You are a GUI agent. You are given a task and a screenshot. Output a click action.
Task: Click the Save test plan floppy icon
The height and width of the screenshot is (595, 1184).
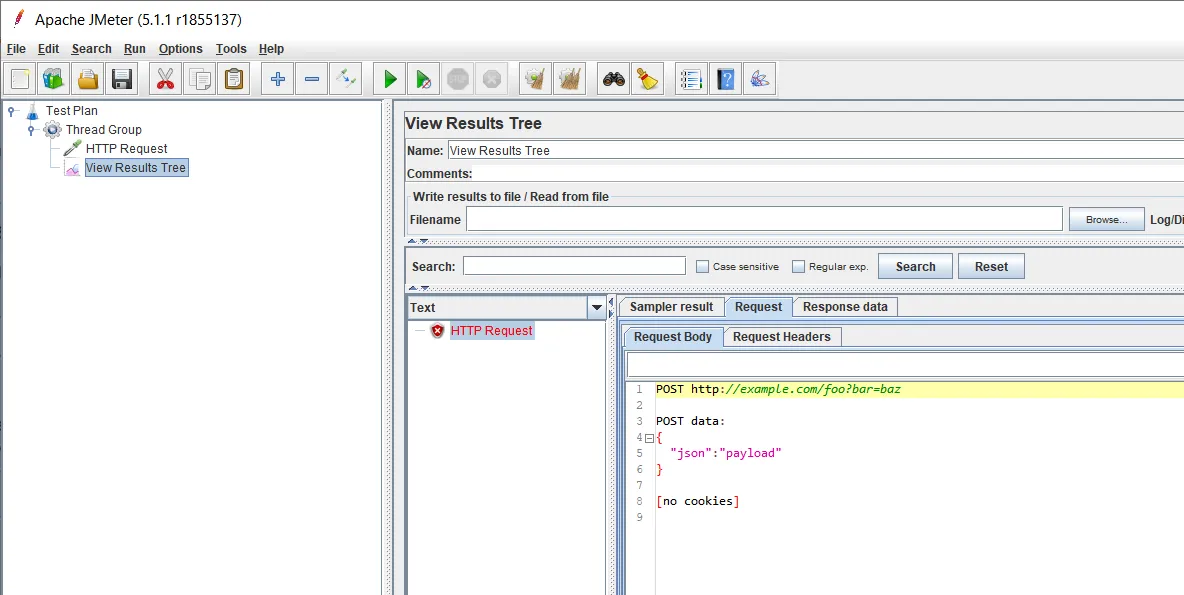coord(122,79)
